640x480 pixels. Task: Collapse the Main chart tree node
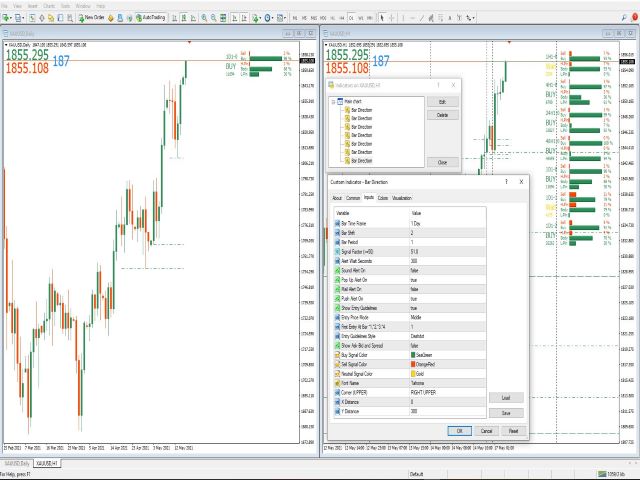[x=334, y=101]
